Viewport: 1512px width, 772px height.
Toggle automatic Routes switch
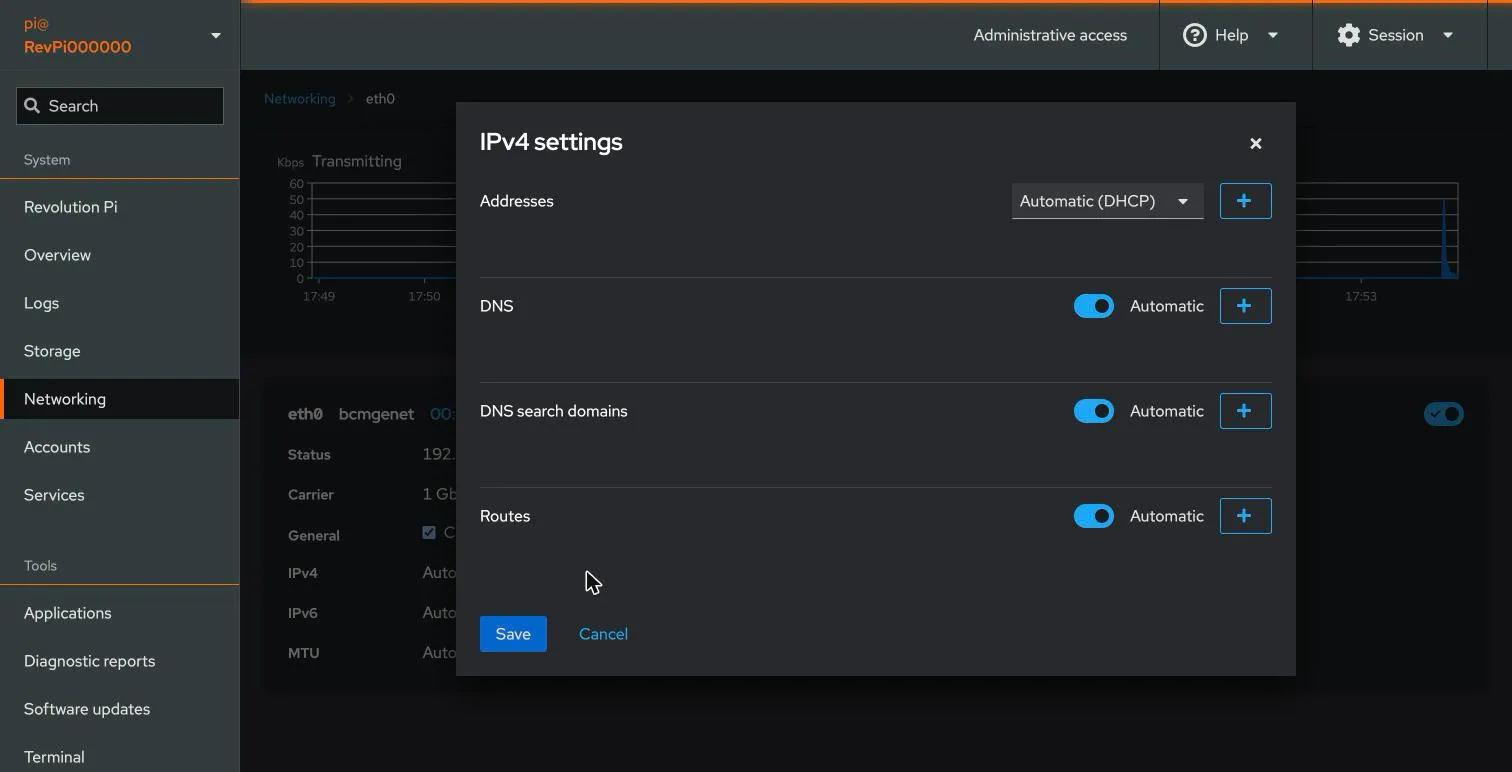pyautogui.click(x=1093, y=516)
